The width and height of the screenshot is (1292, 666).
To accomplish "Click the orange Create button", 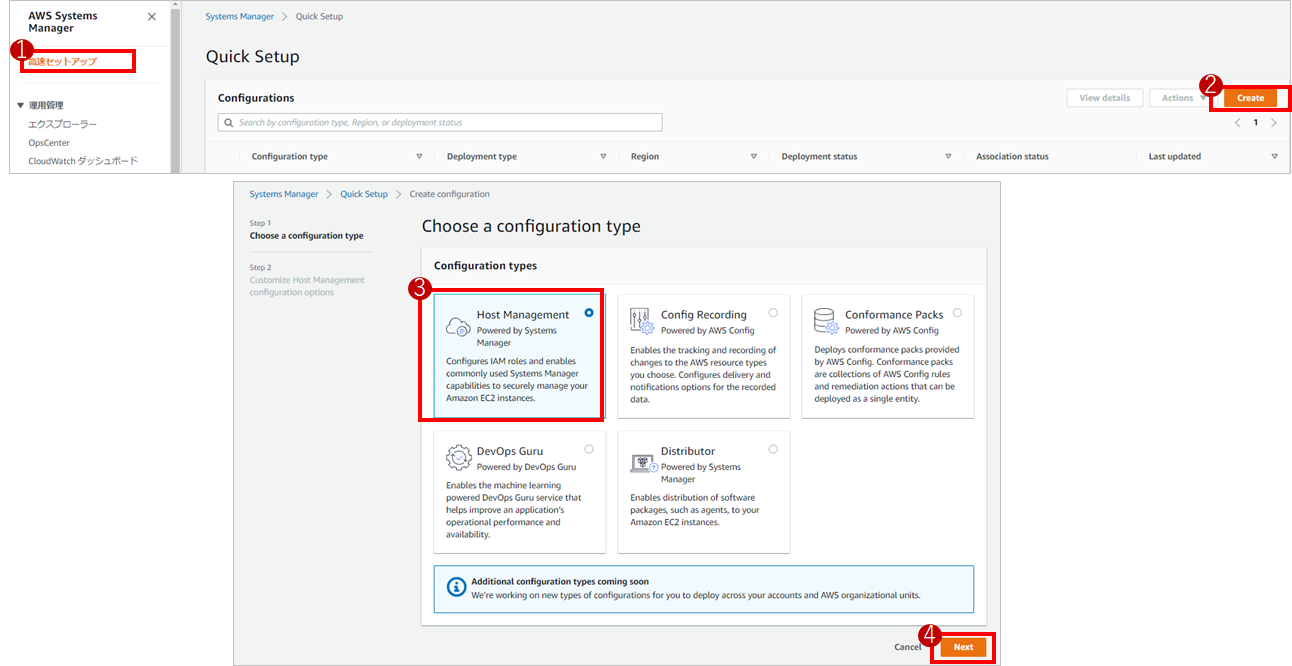I will [x=1250, y=98].
